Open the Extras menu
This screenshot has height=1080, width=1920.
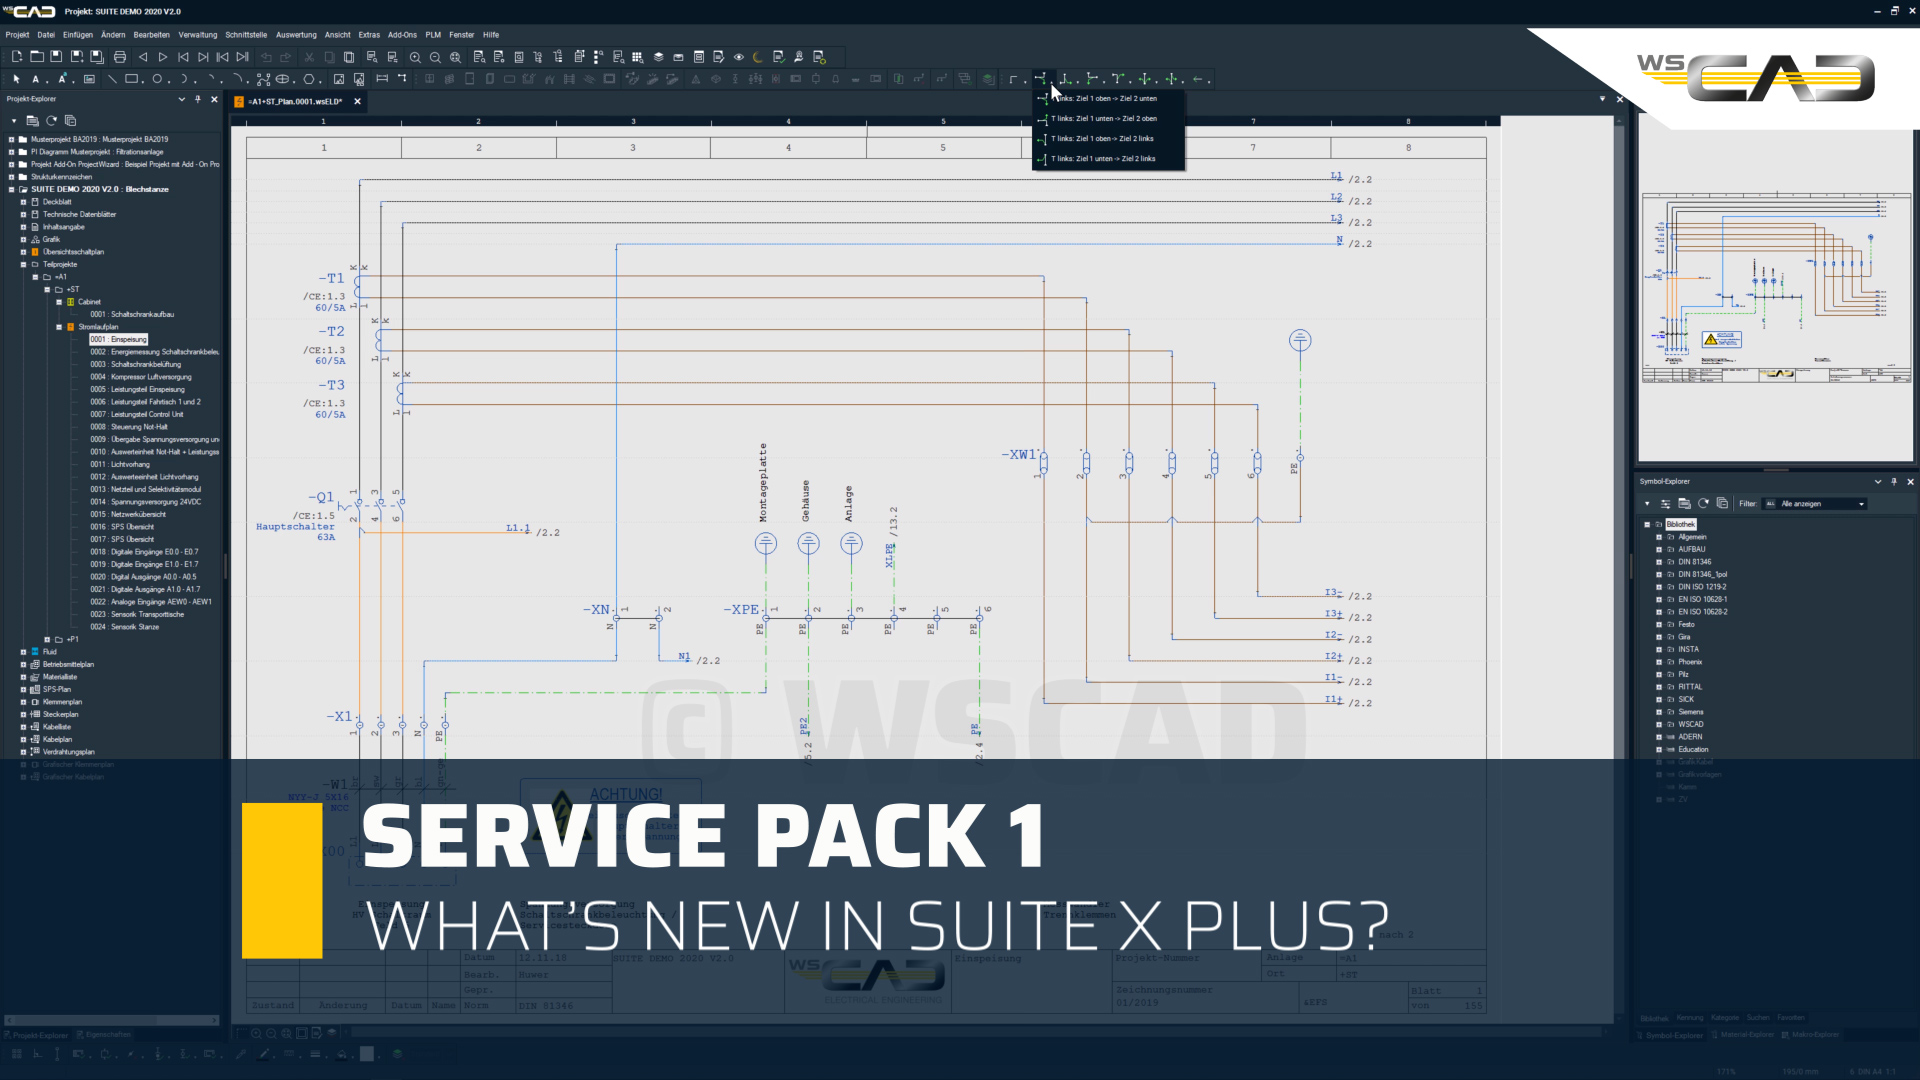(x=369, y=34)
